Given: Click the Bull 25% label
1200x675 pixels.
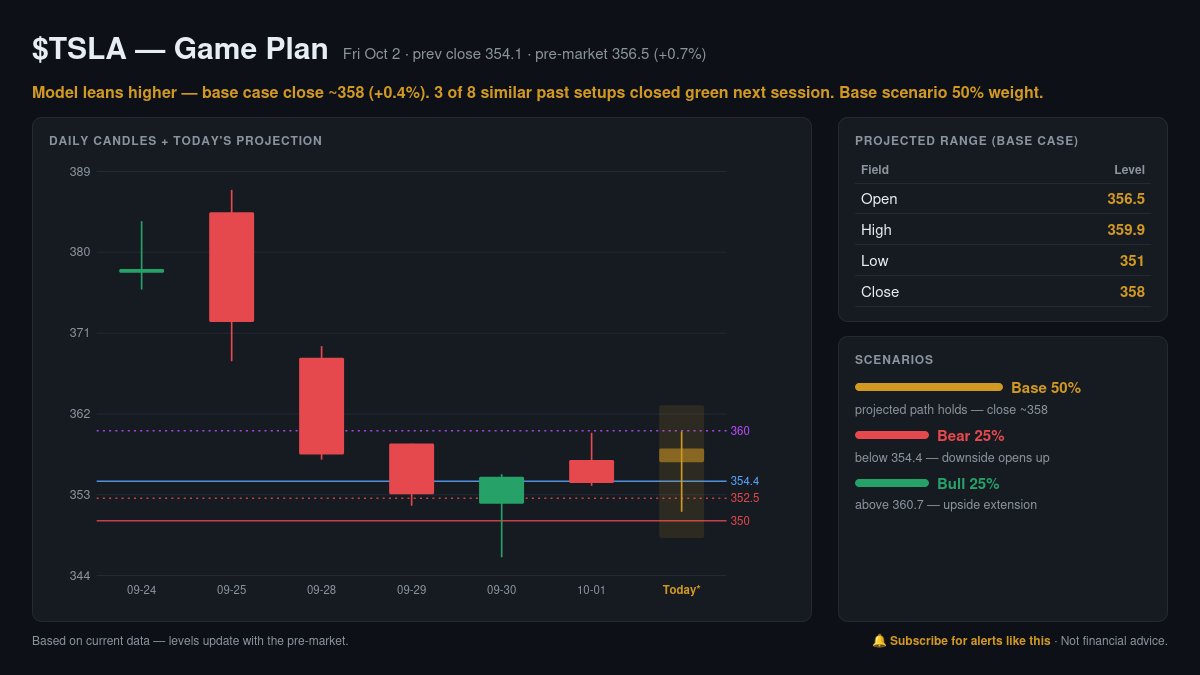Looking at the screenshot, I should click(968, 484).
